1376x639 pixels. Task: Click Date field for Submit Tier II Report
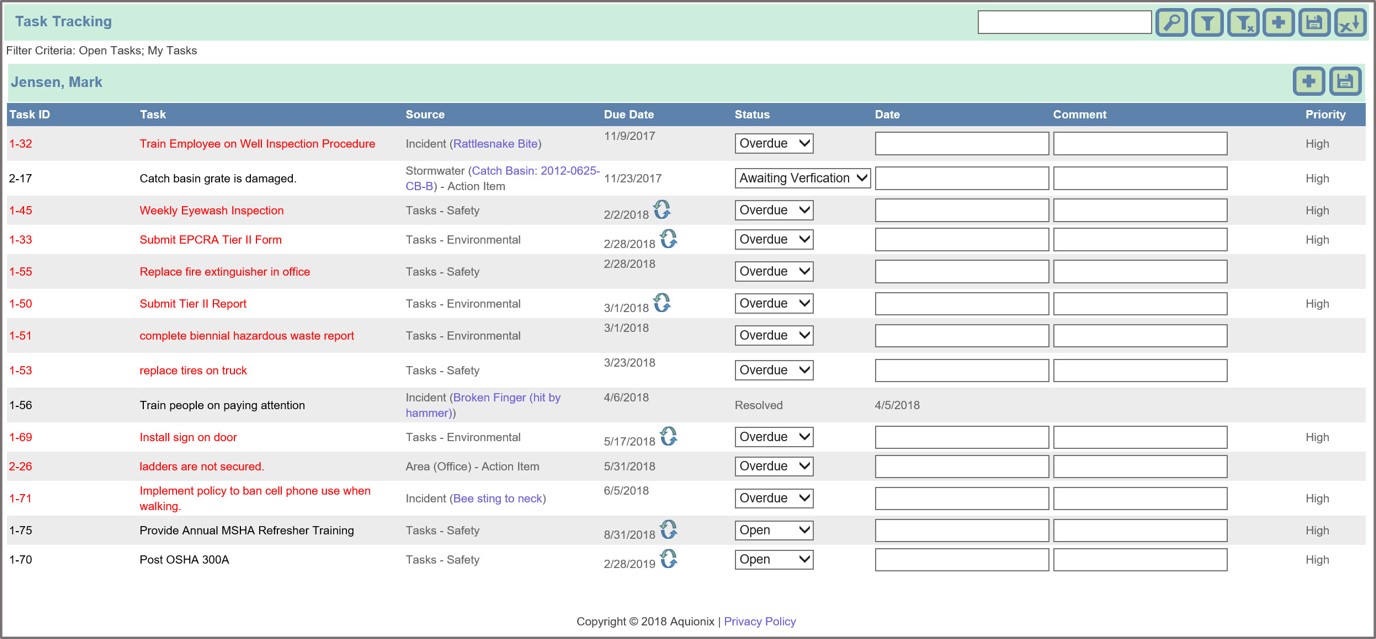click(x=962, y=303)
